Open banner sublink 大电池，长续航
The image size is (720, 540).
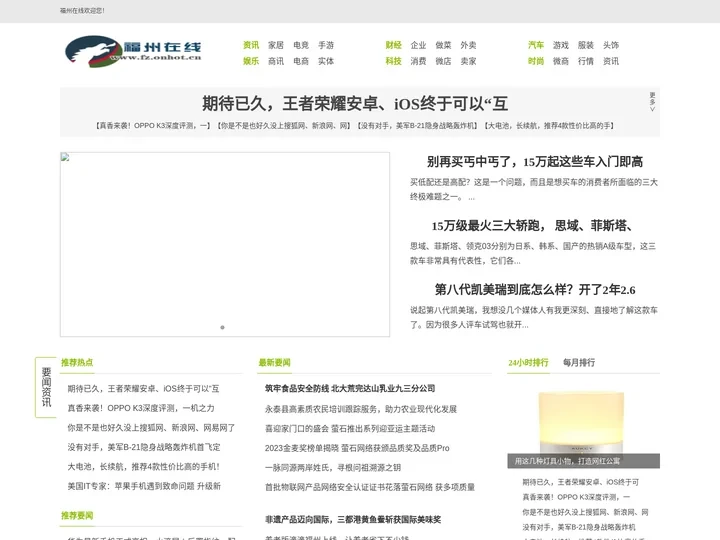[549, 125]
